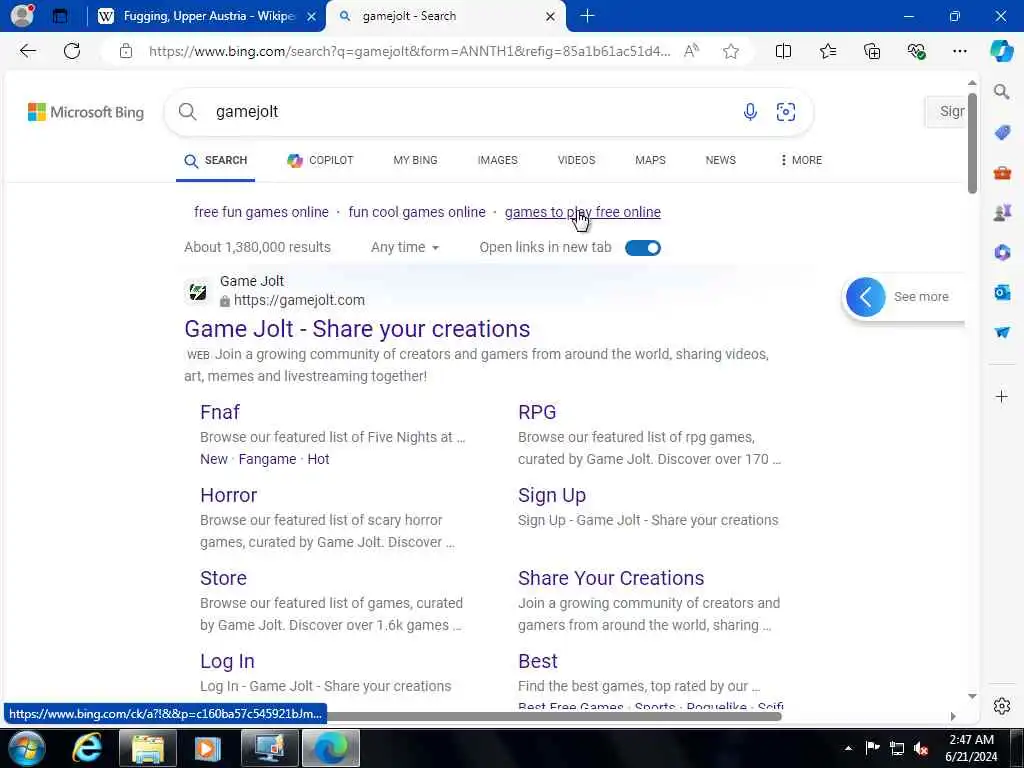Image resolution: width=1024 pixels, height=768 pixels.
Task: Reload the page with refresh icon
Action: coord(72,51)
